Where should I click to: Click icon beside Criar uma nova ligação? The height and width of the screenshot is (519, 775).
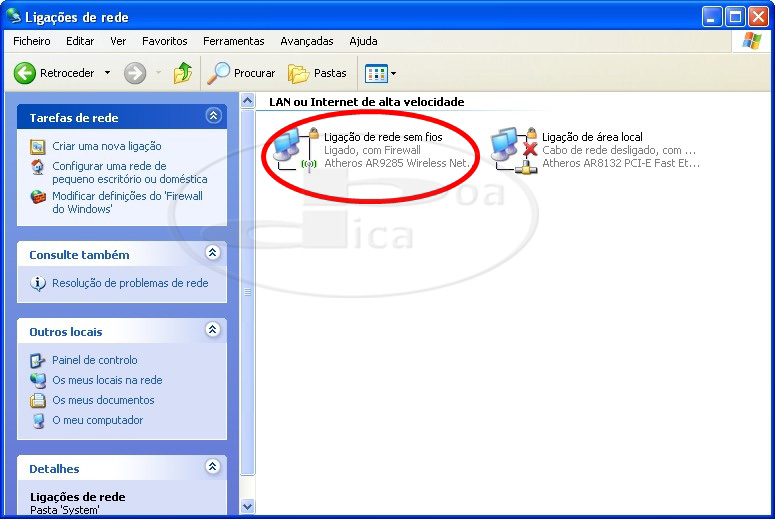[38, 146]
